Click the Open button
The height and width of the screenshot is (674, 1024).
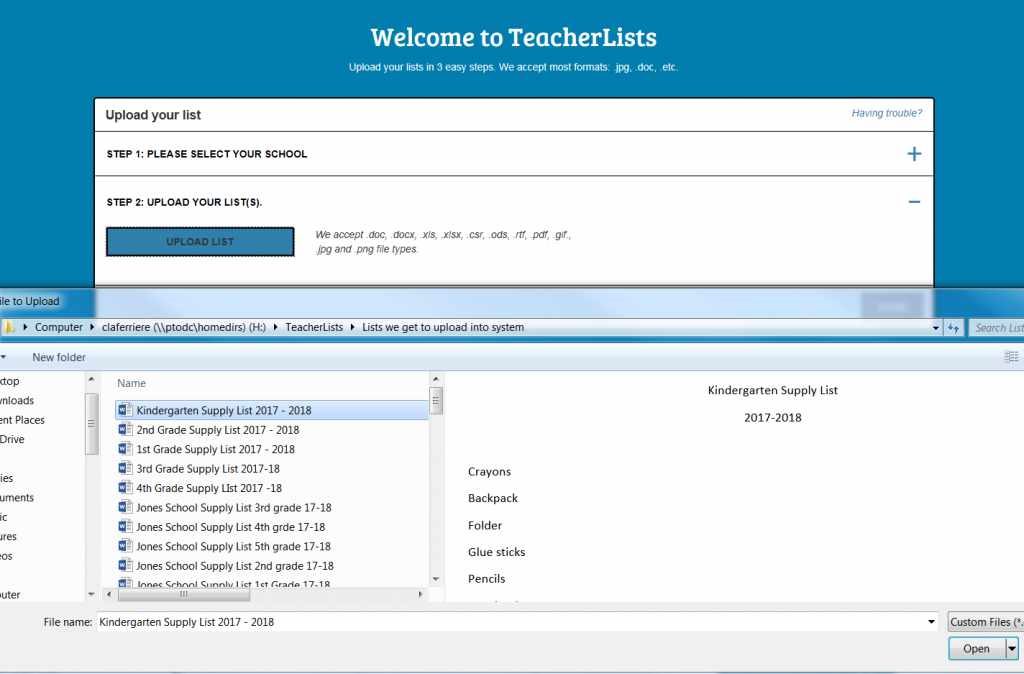coord(976,649)
